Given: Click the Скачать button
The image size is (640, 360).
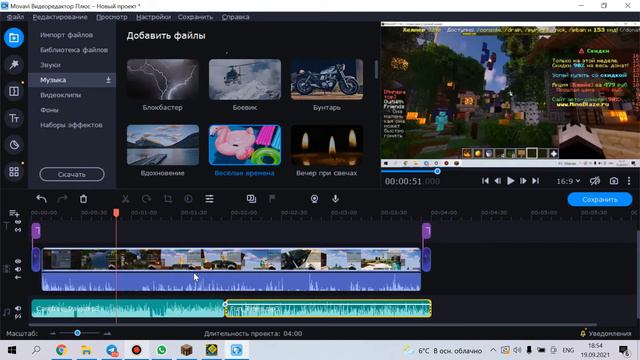Looking at the screenshot, I should pos(72,174).
